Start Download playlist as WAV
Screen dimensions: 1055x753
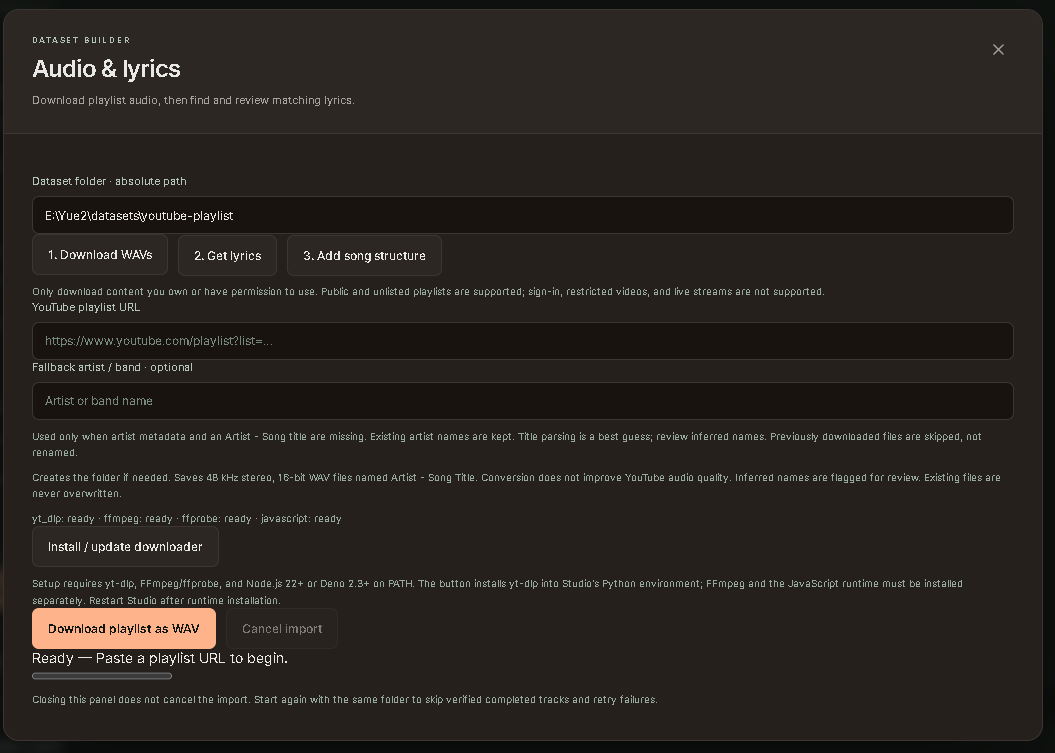[124, 629]
